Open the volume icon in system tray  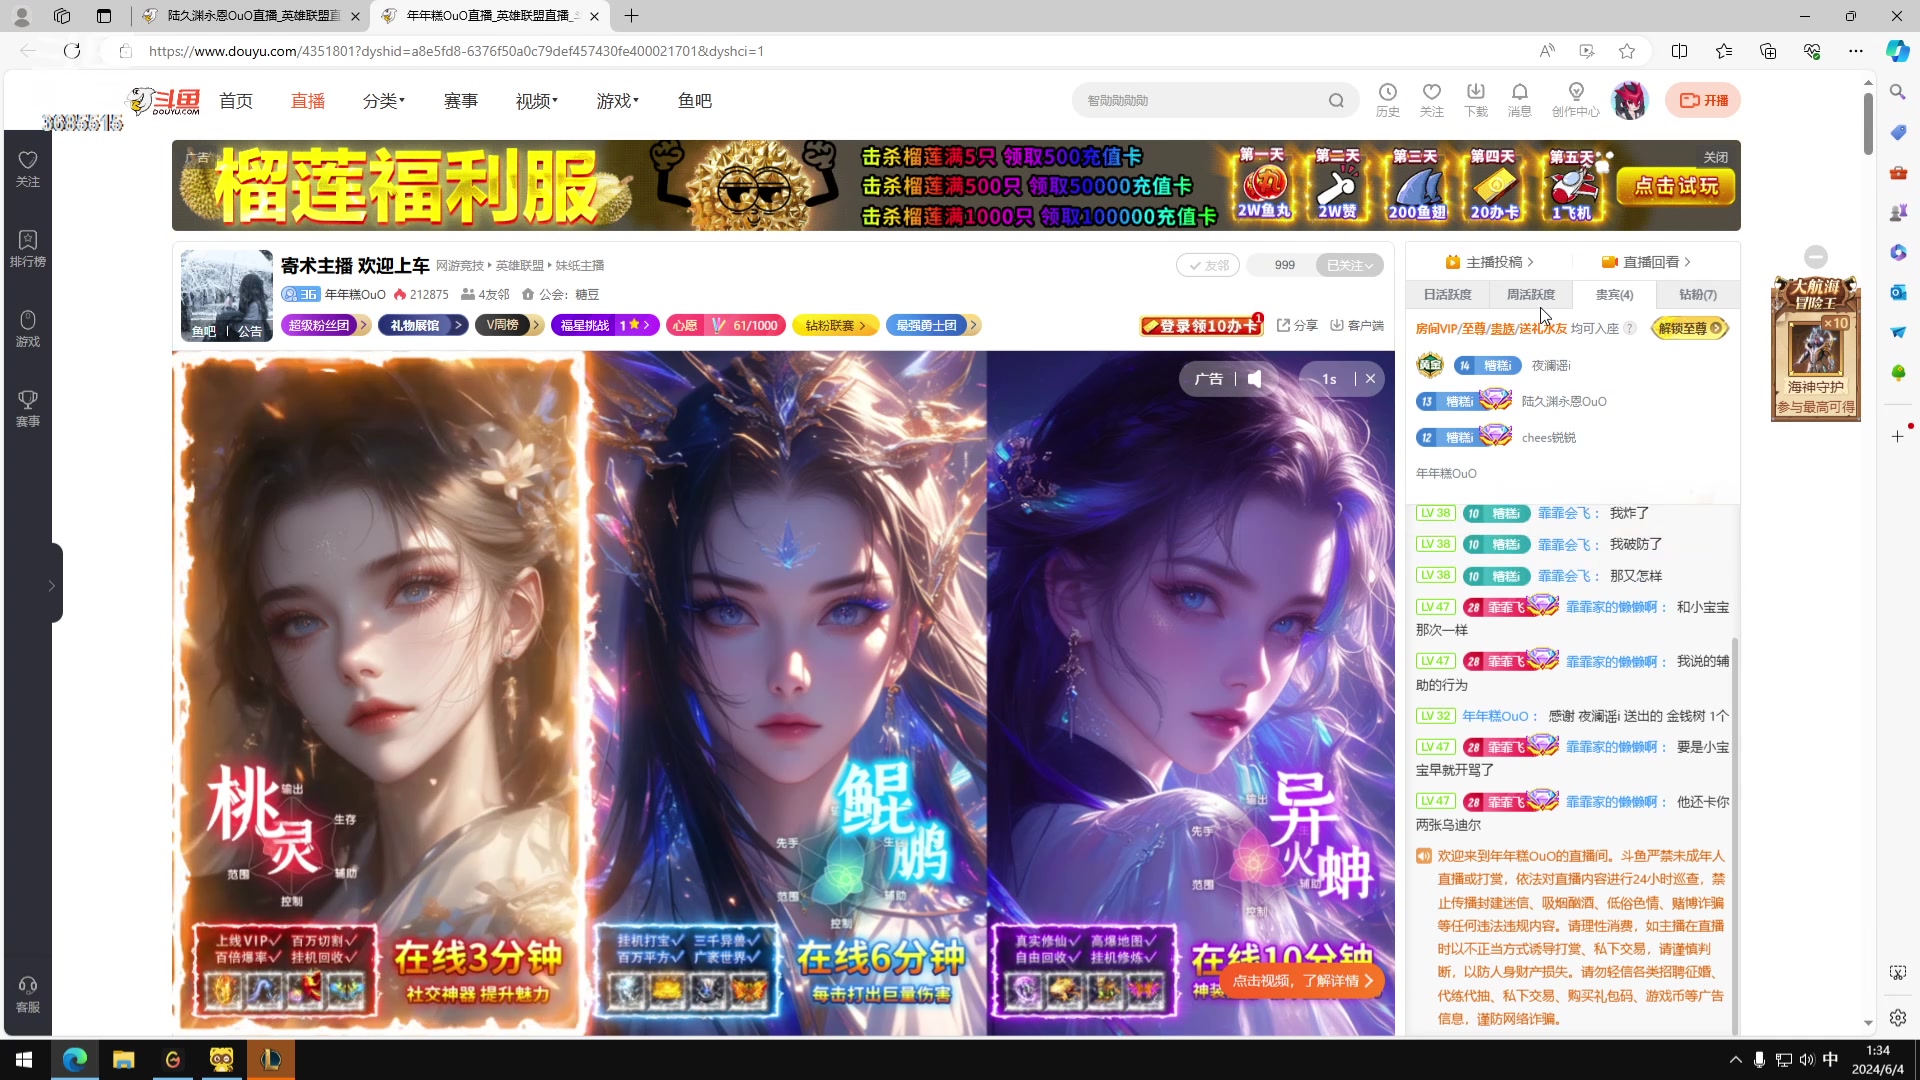pos(1807,1060)
